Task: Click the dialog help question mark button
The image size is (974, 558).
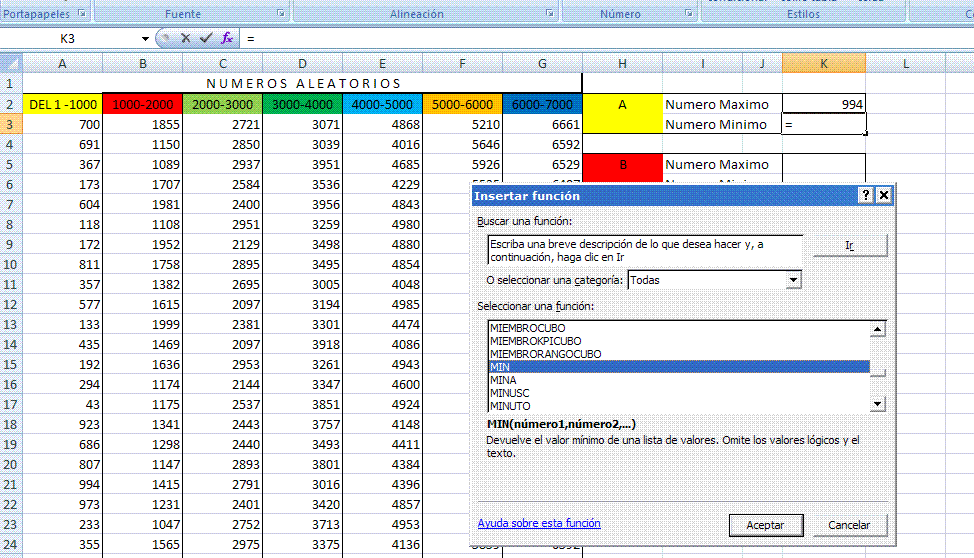Action: tap(865, 196)
